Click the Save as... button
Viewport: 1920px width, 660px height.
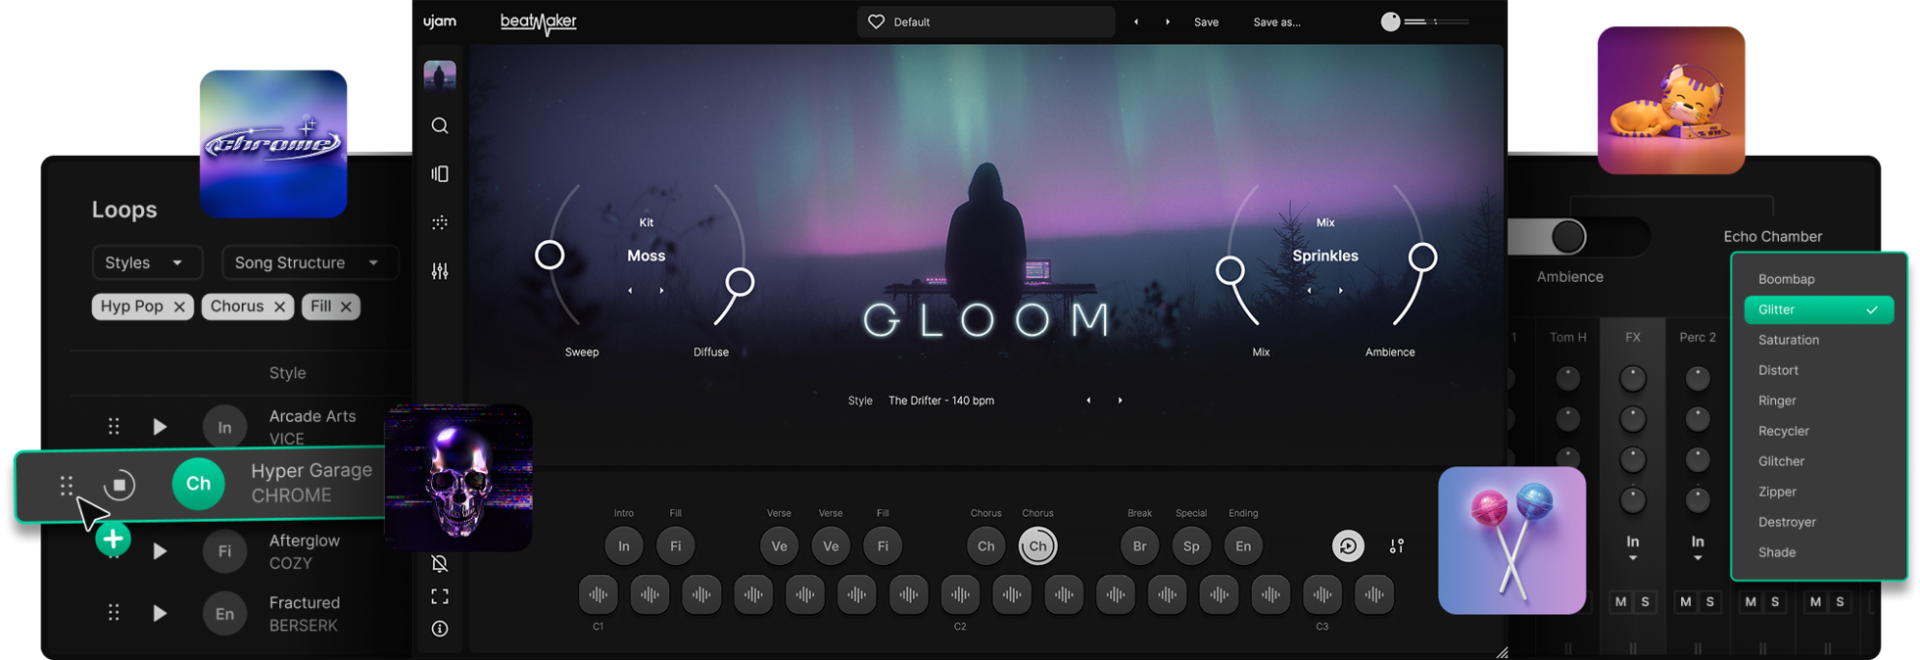point(1277,22)
